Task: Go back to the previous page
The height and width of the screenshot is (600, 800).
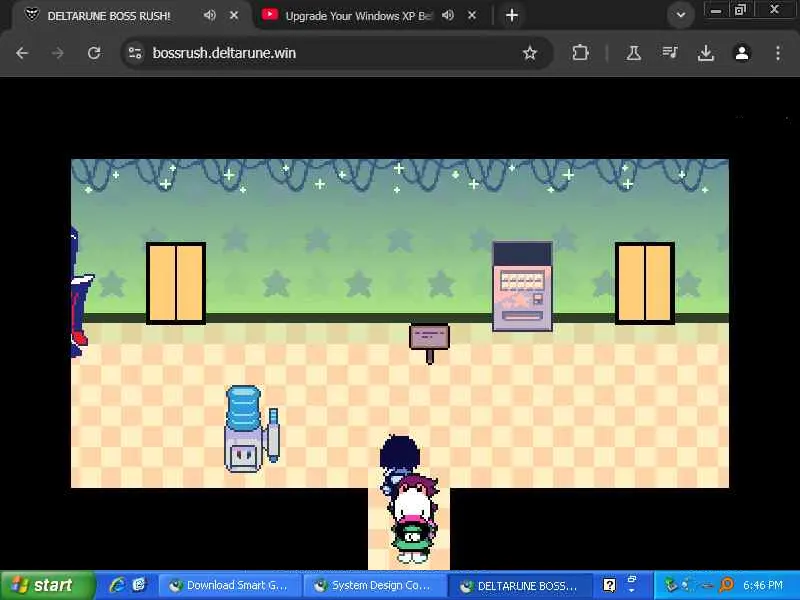Action: coord(22,53)
